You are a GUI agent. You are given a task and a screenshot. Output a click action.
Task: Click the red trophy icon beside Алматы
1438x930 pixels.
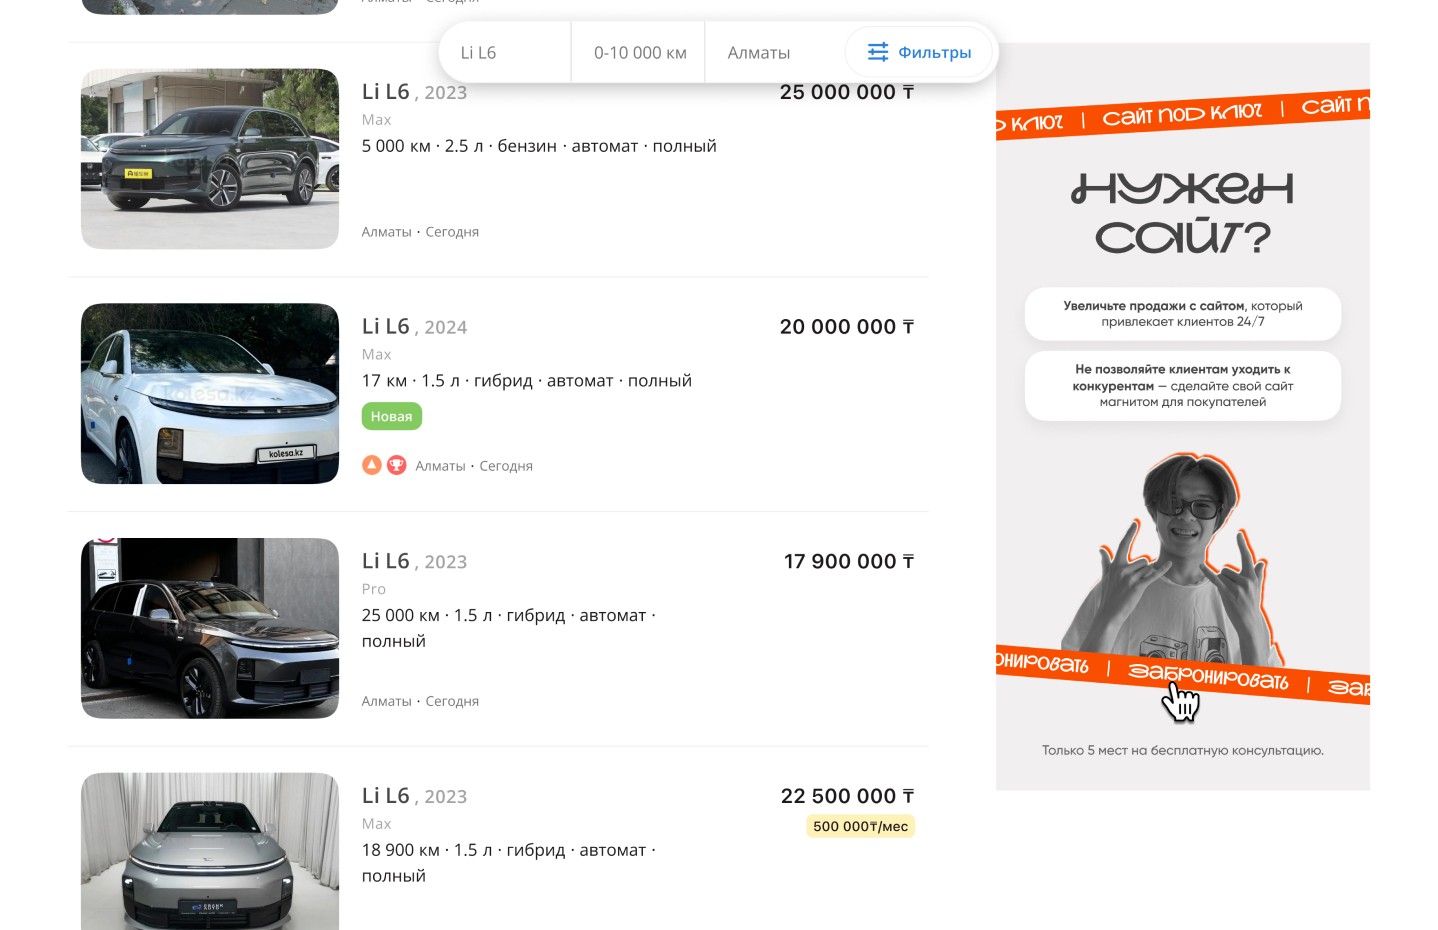[x=397, y=465]
